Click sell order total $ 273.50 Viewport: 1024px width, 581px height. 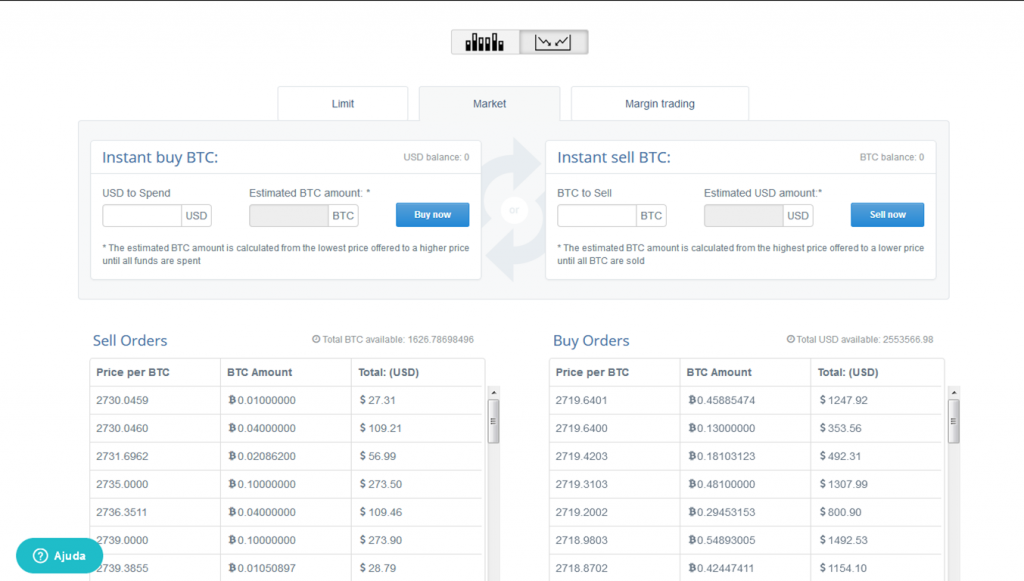[381, 484]
